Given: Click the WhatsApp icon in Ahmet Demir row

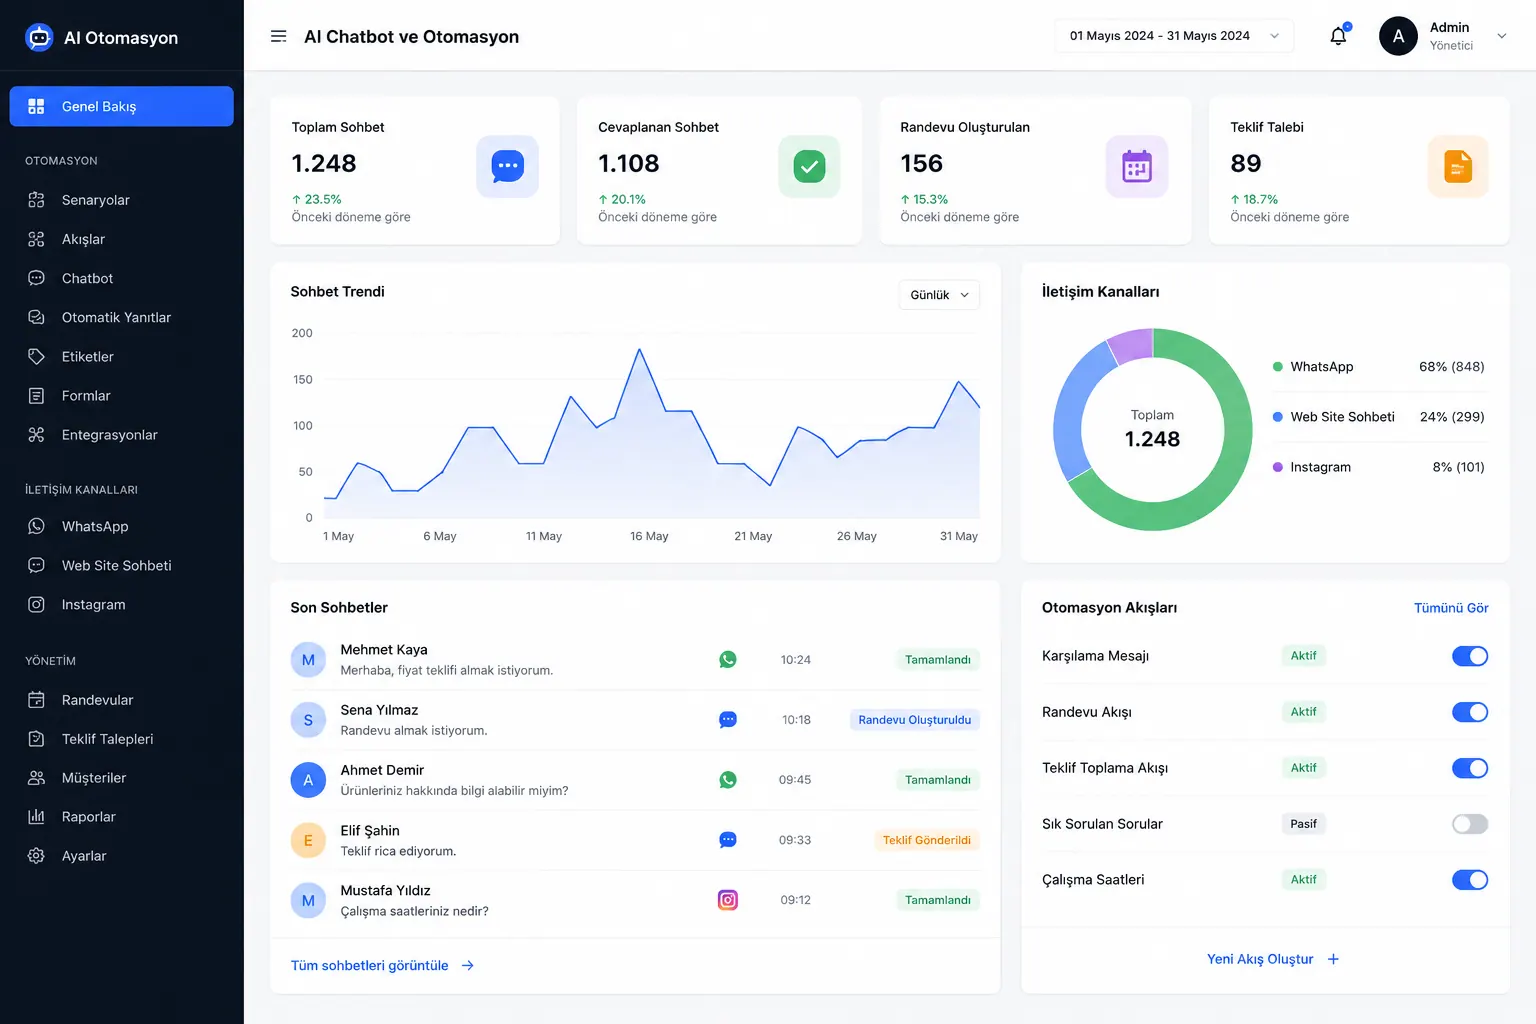Looking at the screenshot, I should click(728, 780).
